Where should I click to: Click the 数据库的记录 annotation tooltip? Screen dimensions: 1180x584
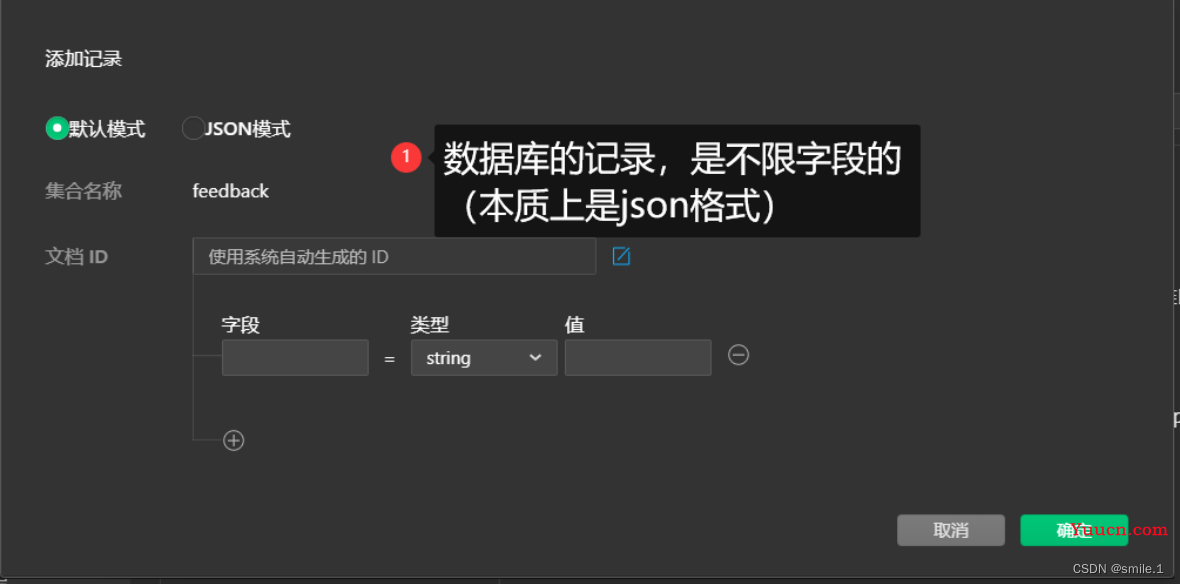click(677, 181)
